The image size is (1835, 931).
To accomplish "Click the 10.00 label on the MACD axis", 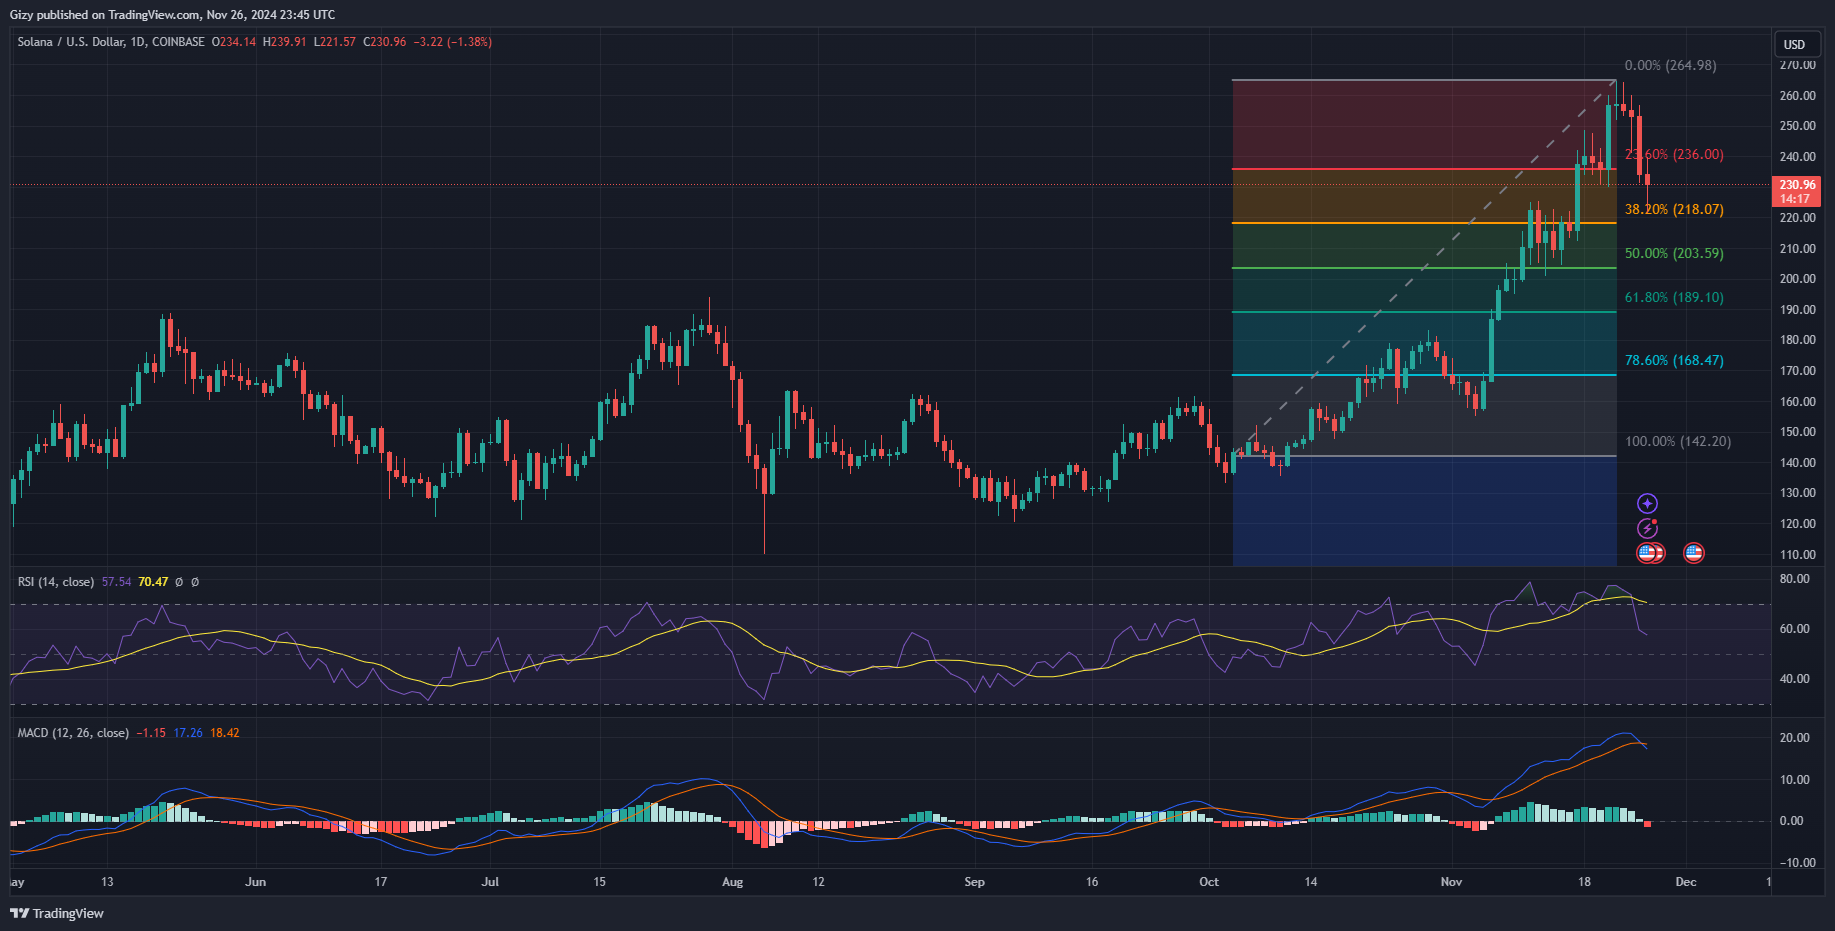I will (x=1795, y=780).
